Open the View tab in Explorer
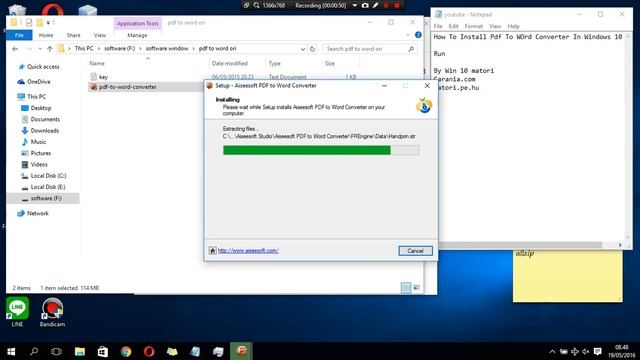640x360 pixels. coord(100,36)
